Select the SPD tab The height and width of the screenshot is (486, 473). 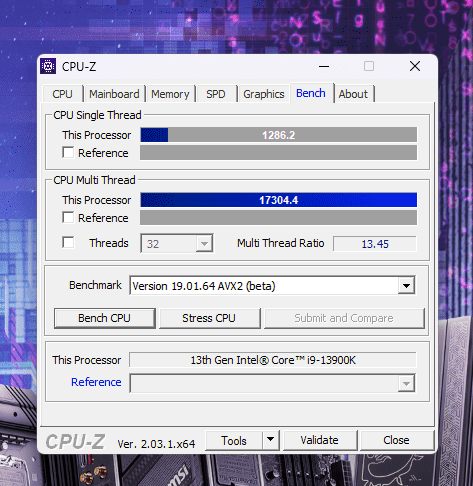pyautogui.click(x=216, y=94)
